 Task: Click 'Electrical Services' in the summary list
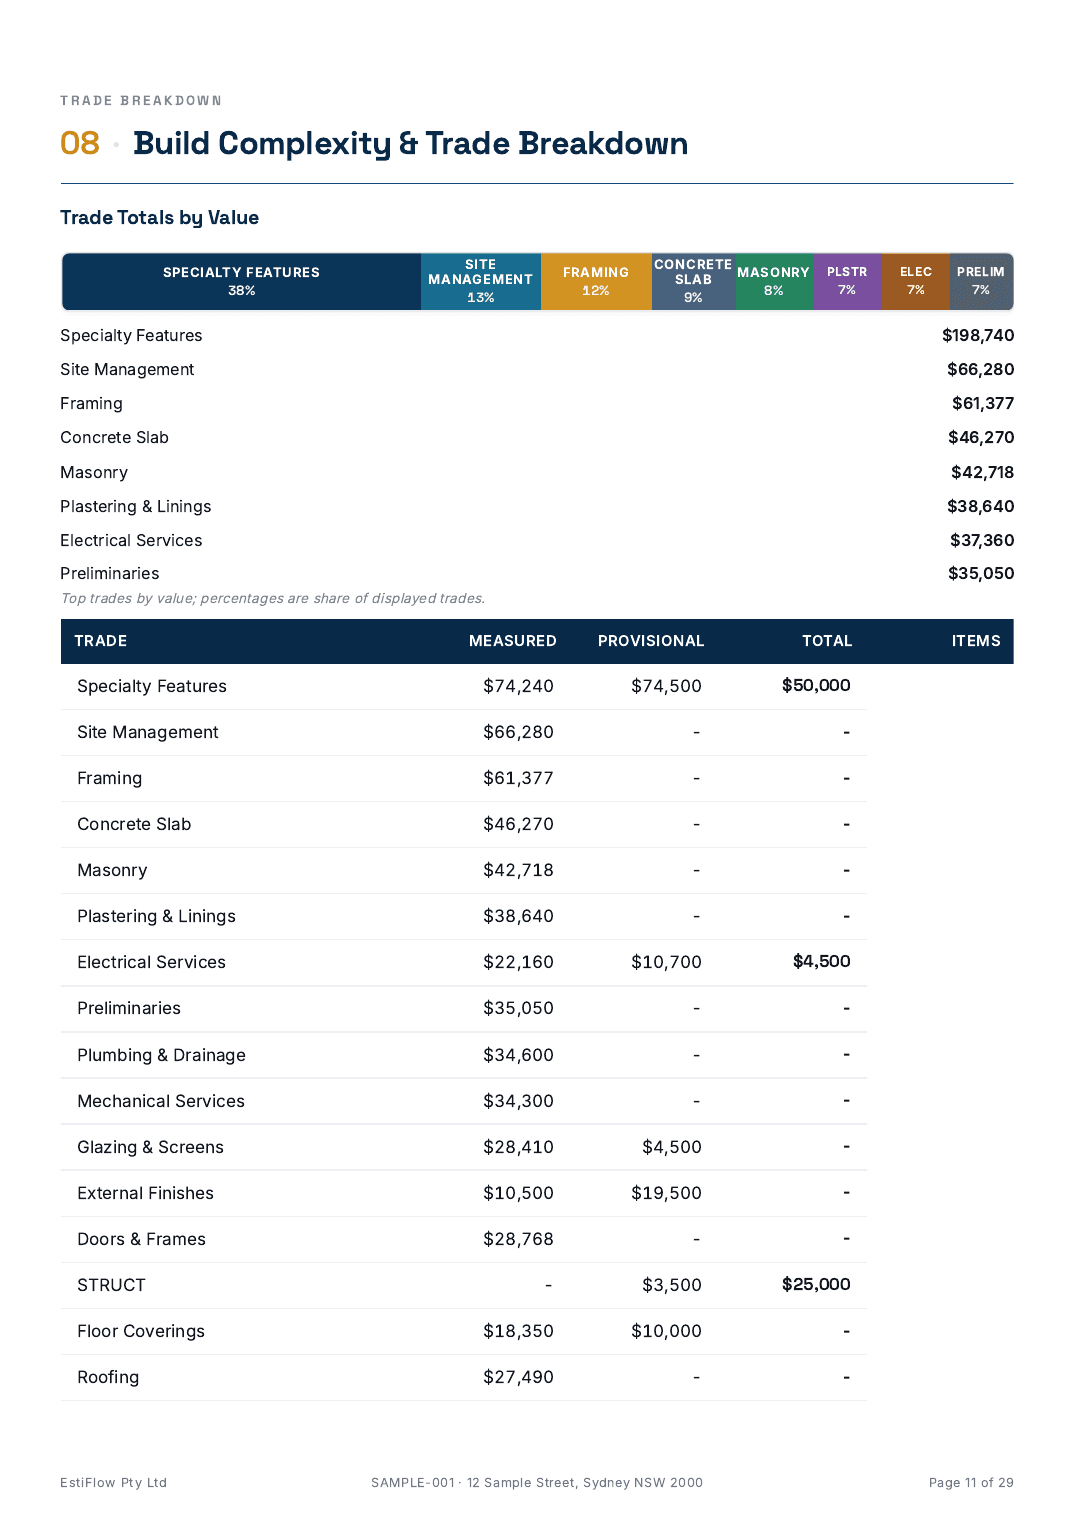coord(131,541)
